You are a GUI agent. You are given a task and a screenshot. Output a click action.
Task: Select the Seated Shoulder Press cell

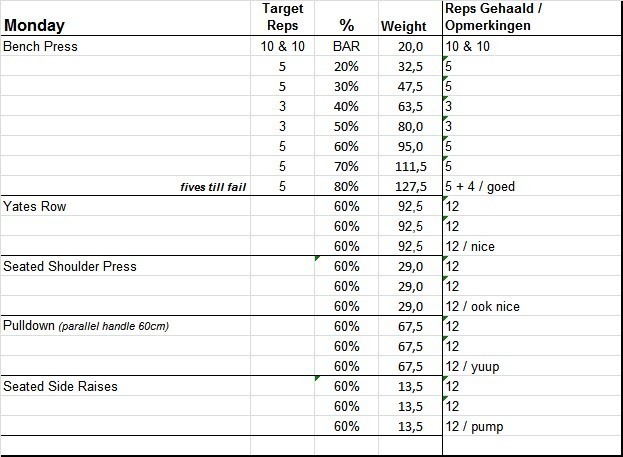[x=70, y=266]
